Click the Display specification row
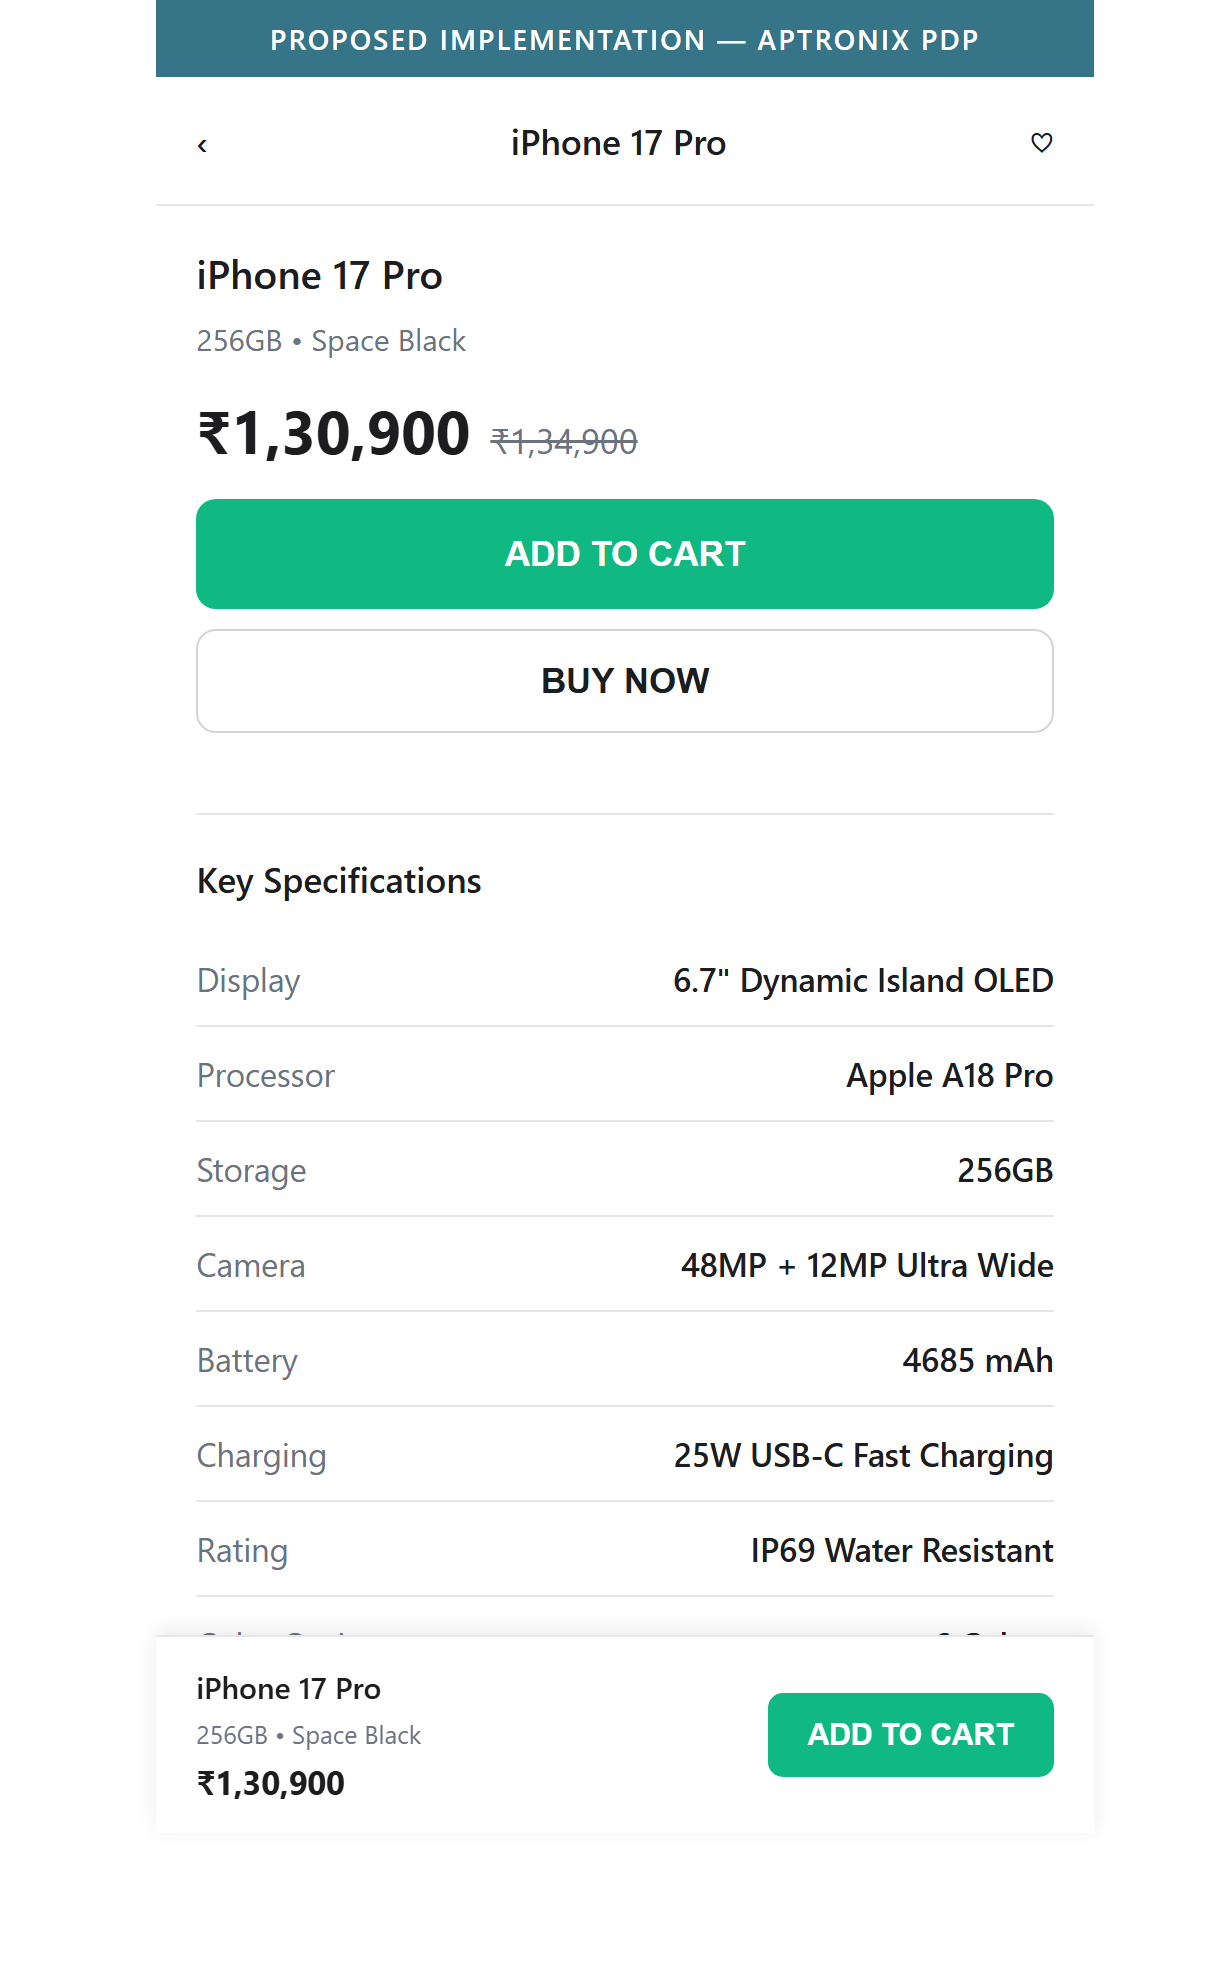The image size is (1210, 1980). pos(625,981)
